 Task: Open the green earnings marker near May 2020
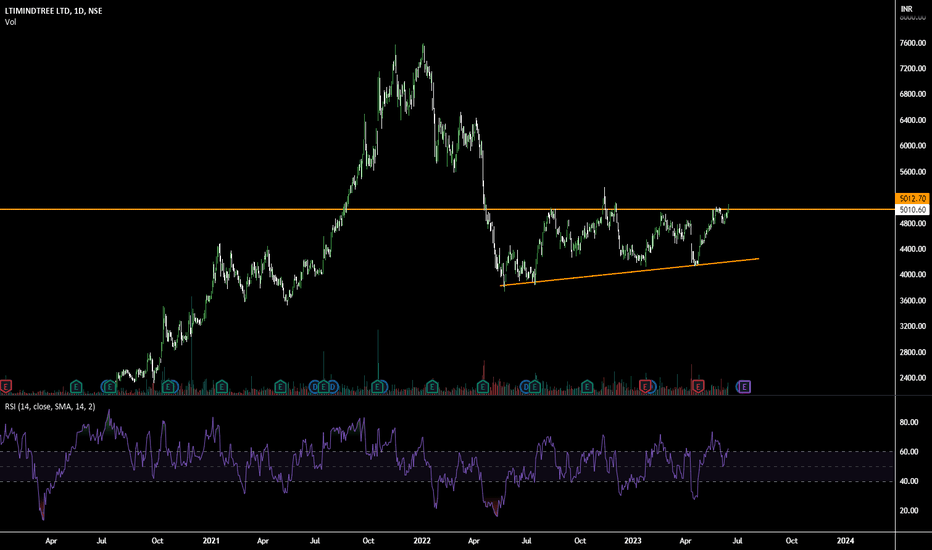[x=76, y=387]
